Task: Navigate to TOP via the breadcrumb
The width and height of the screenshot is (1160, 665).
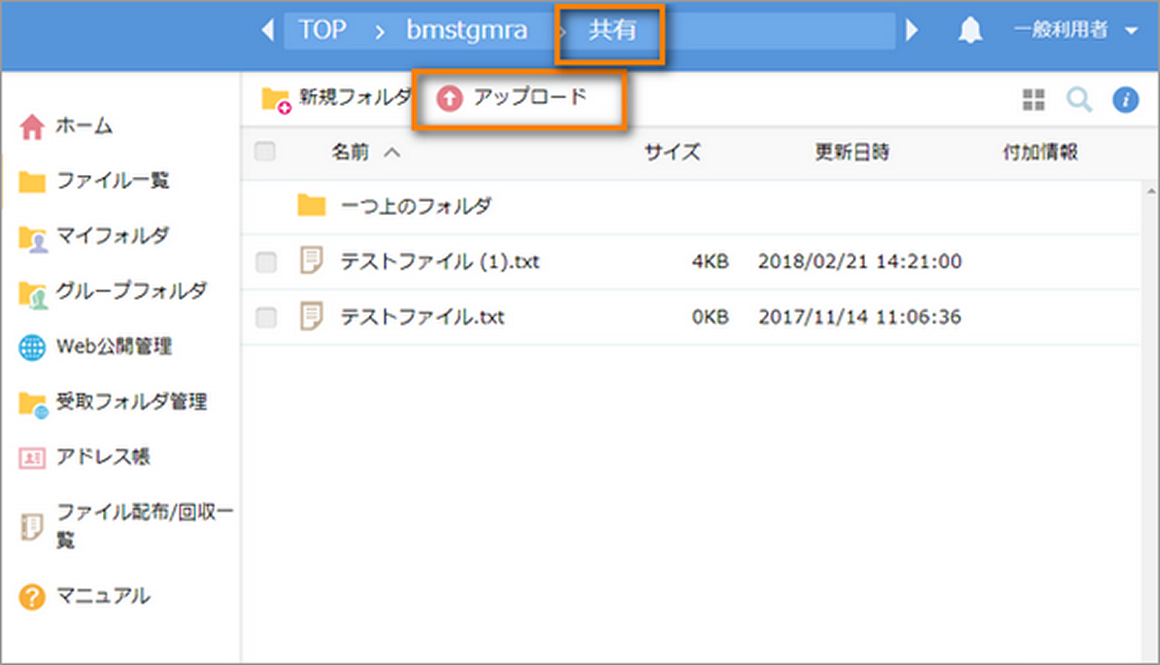Action: [322, 30]
